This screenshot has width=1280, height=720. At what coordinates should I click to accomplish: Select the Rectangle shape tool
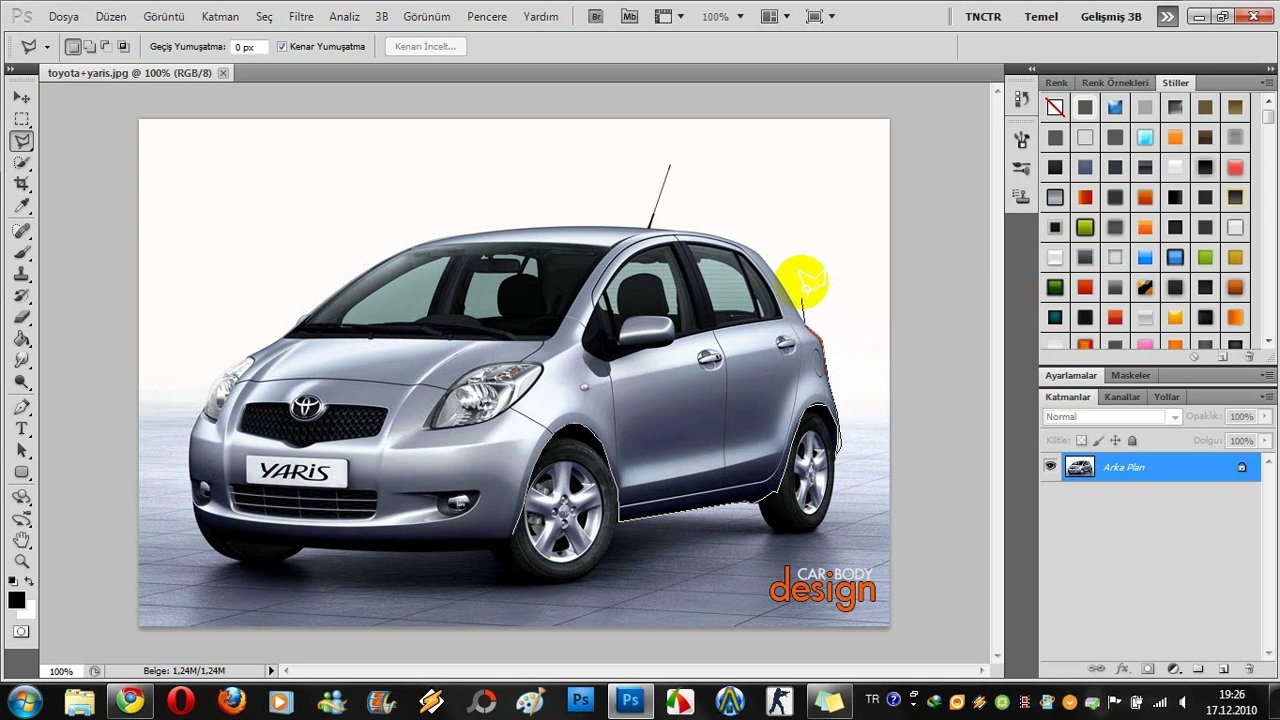pyautogui.click(x=21, y=472)
